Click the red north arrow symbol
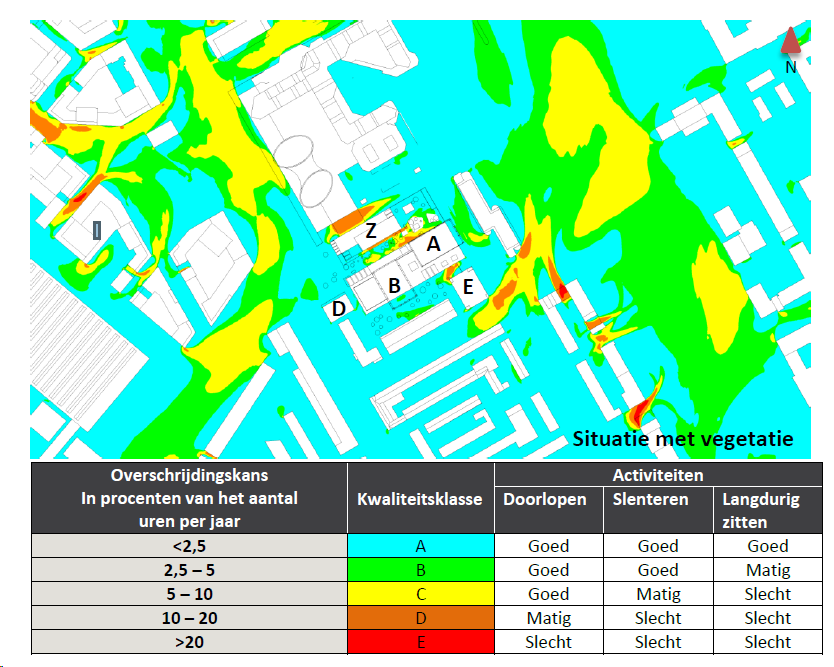834x667 pixels. [791, 40]
